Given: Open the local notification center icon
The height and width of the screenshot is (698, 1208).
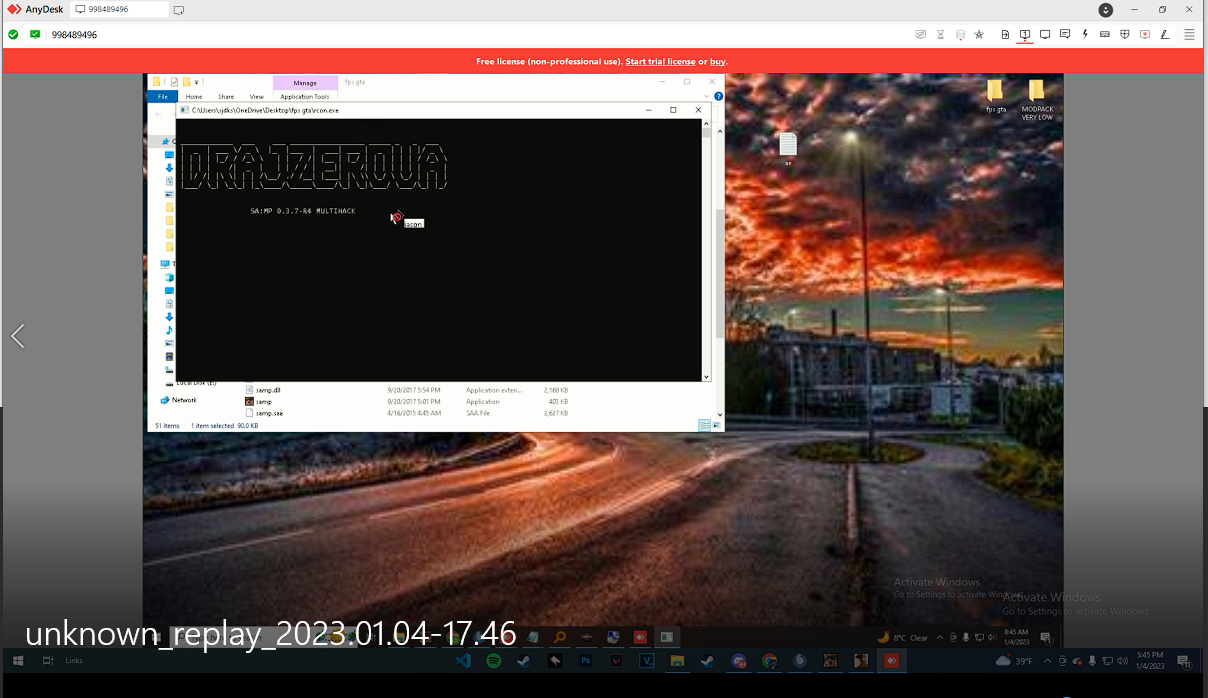Looking at the screenshot, I should tap(1184, 661).
